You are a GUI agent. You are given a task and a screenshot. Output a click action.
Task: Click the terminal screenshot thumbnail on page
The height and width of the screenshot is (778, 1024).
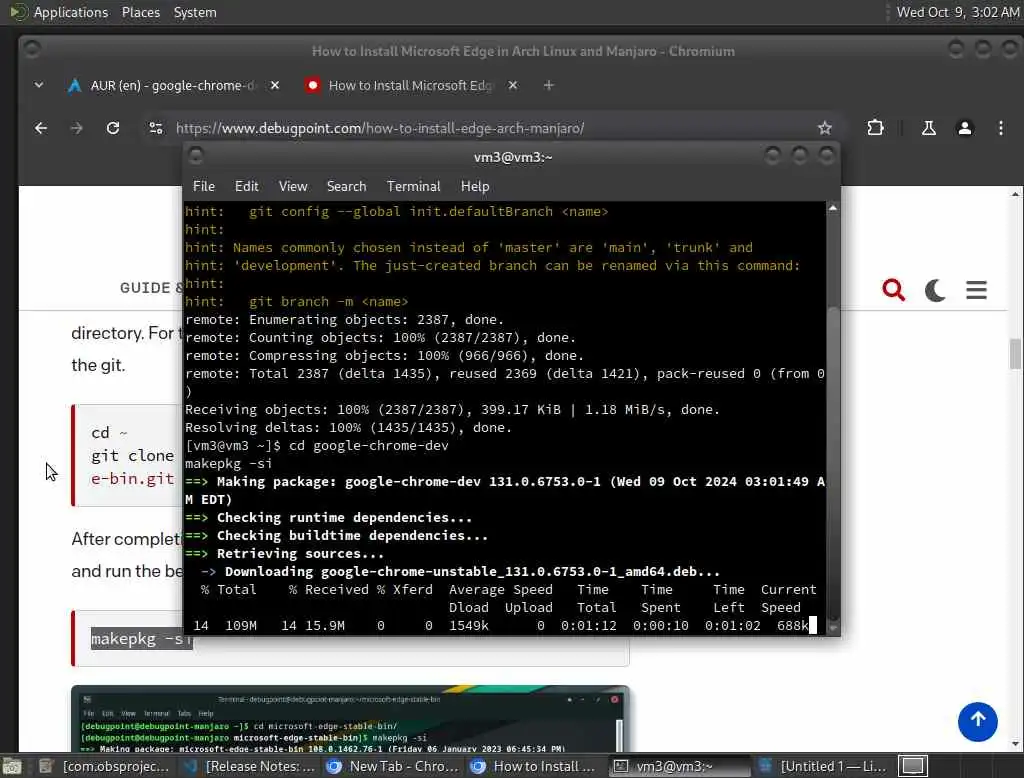350,719
